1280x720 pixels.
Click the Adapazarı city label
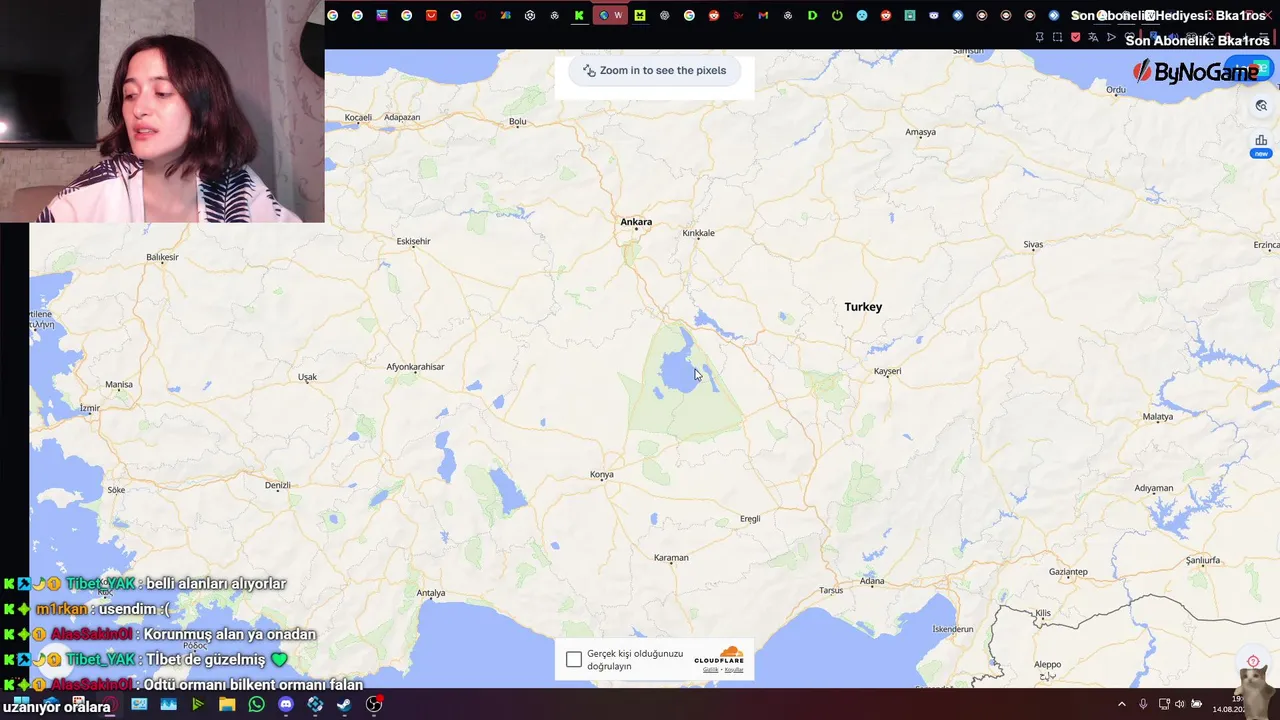pos(402,118)
